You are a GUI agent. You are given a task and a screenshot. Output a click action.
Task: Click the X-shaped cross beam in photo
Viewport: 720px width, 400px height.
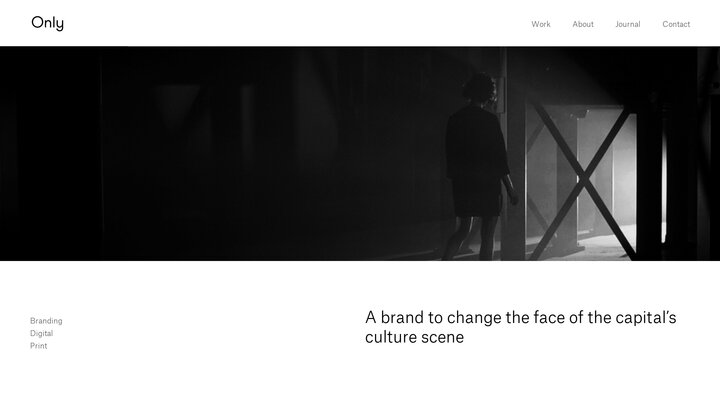click(x=583, y=181)
